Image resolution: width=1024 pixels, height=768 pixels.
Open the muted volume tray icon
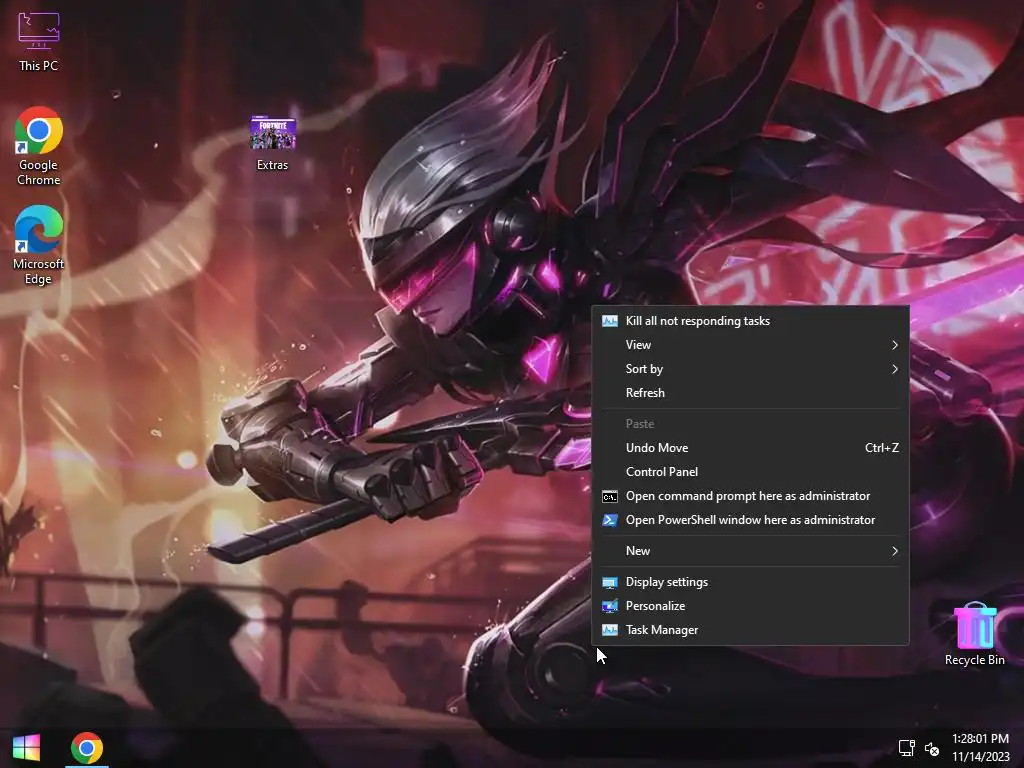932,748
